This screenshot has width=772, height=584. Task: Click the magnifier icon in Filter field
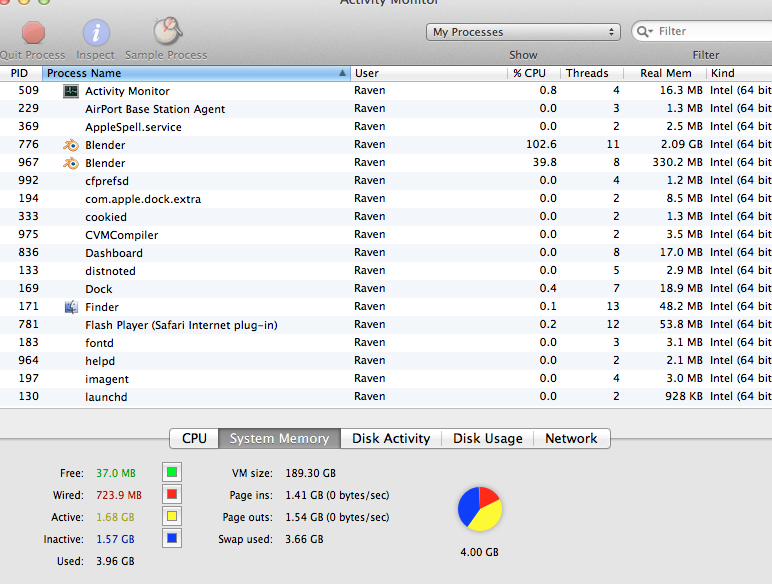pos(644,32)
